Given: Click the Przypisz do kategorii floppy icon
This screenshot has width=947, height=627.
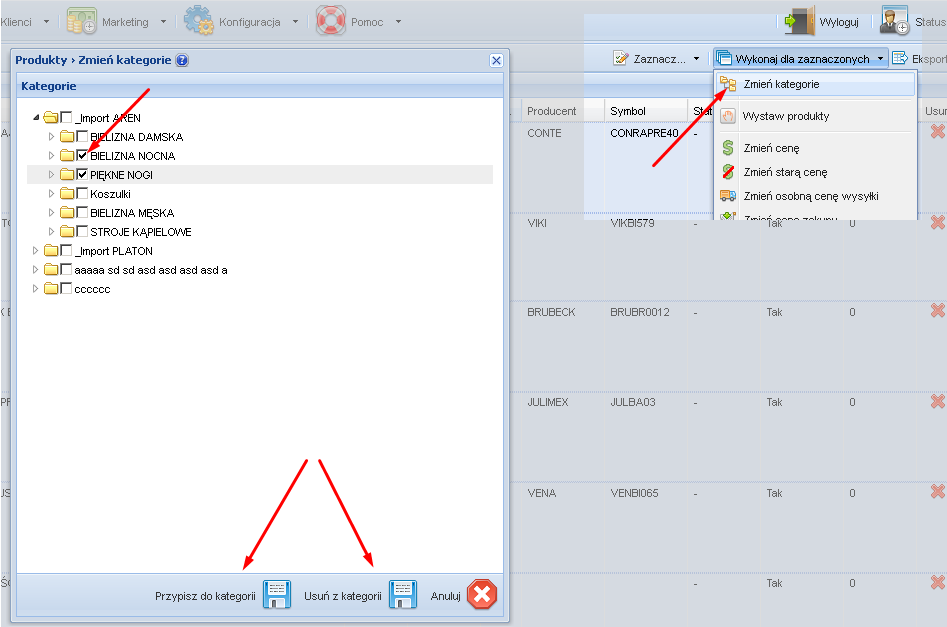Looking at the screenshot, I should 277,595.
